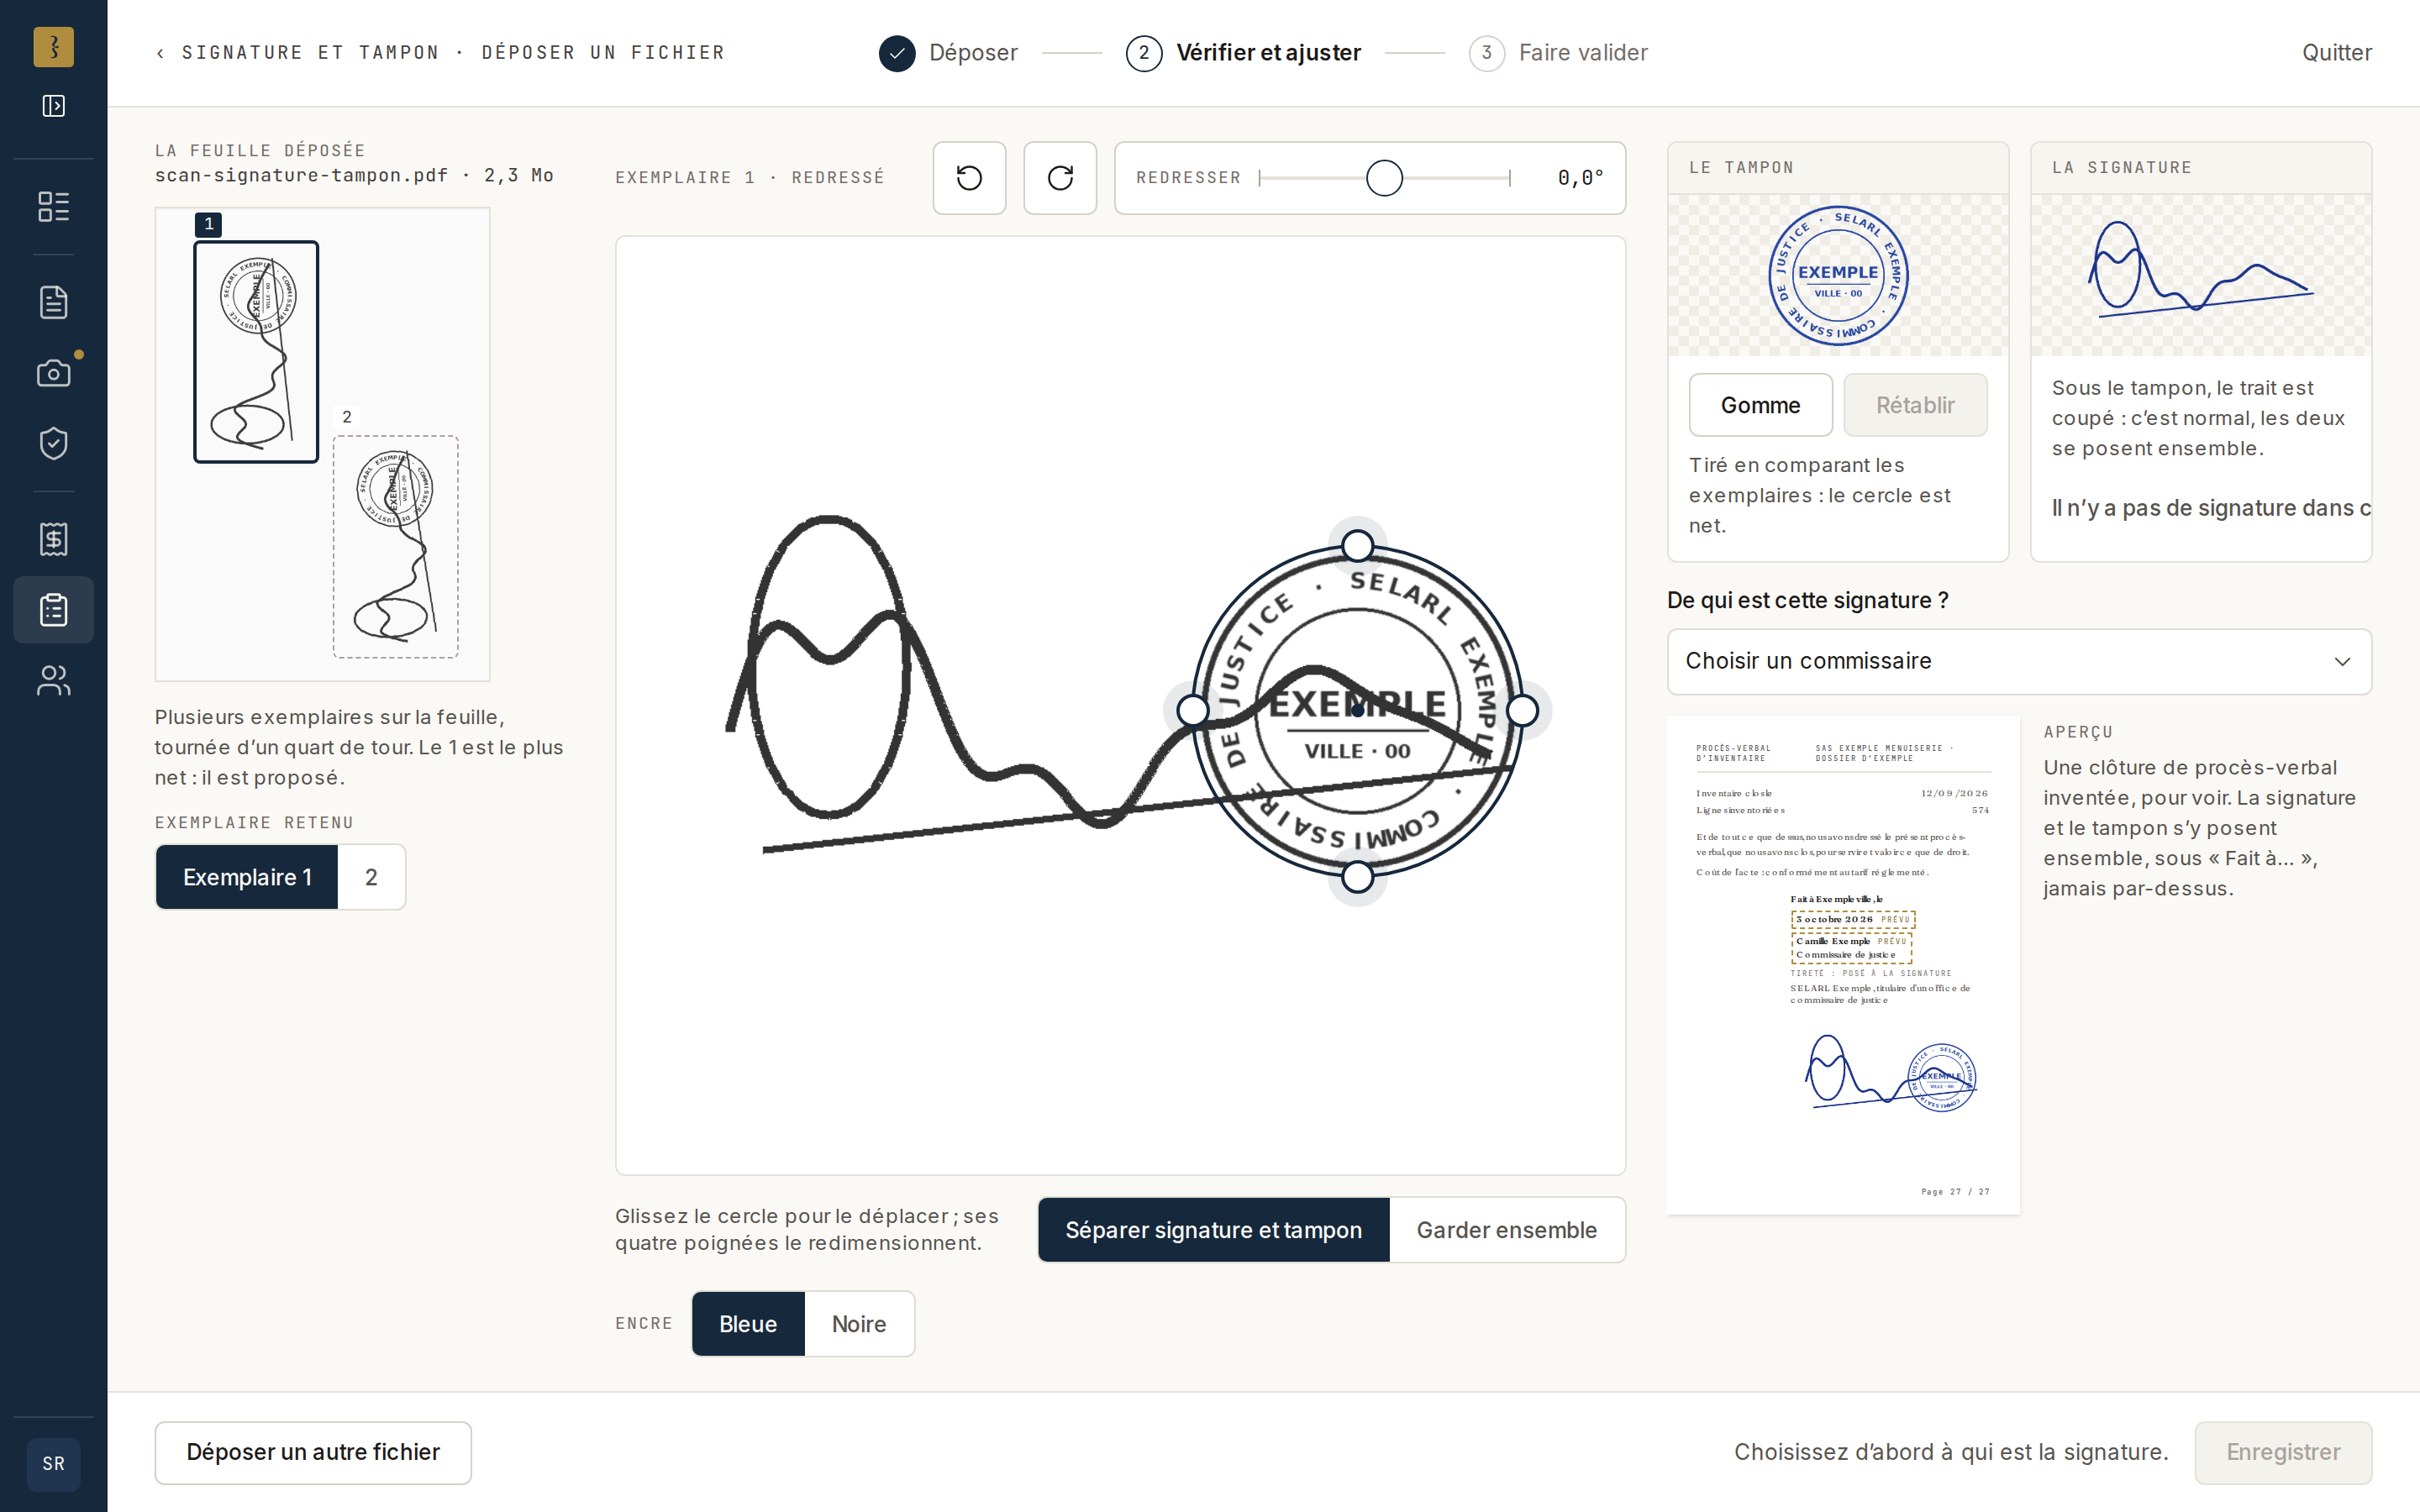
Task: Open the document page icon in sidebar
Action: click(x=53, y=302)
